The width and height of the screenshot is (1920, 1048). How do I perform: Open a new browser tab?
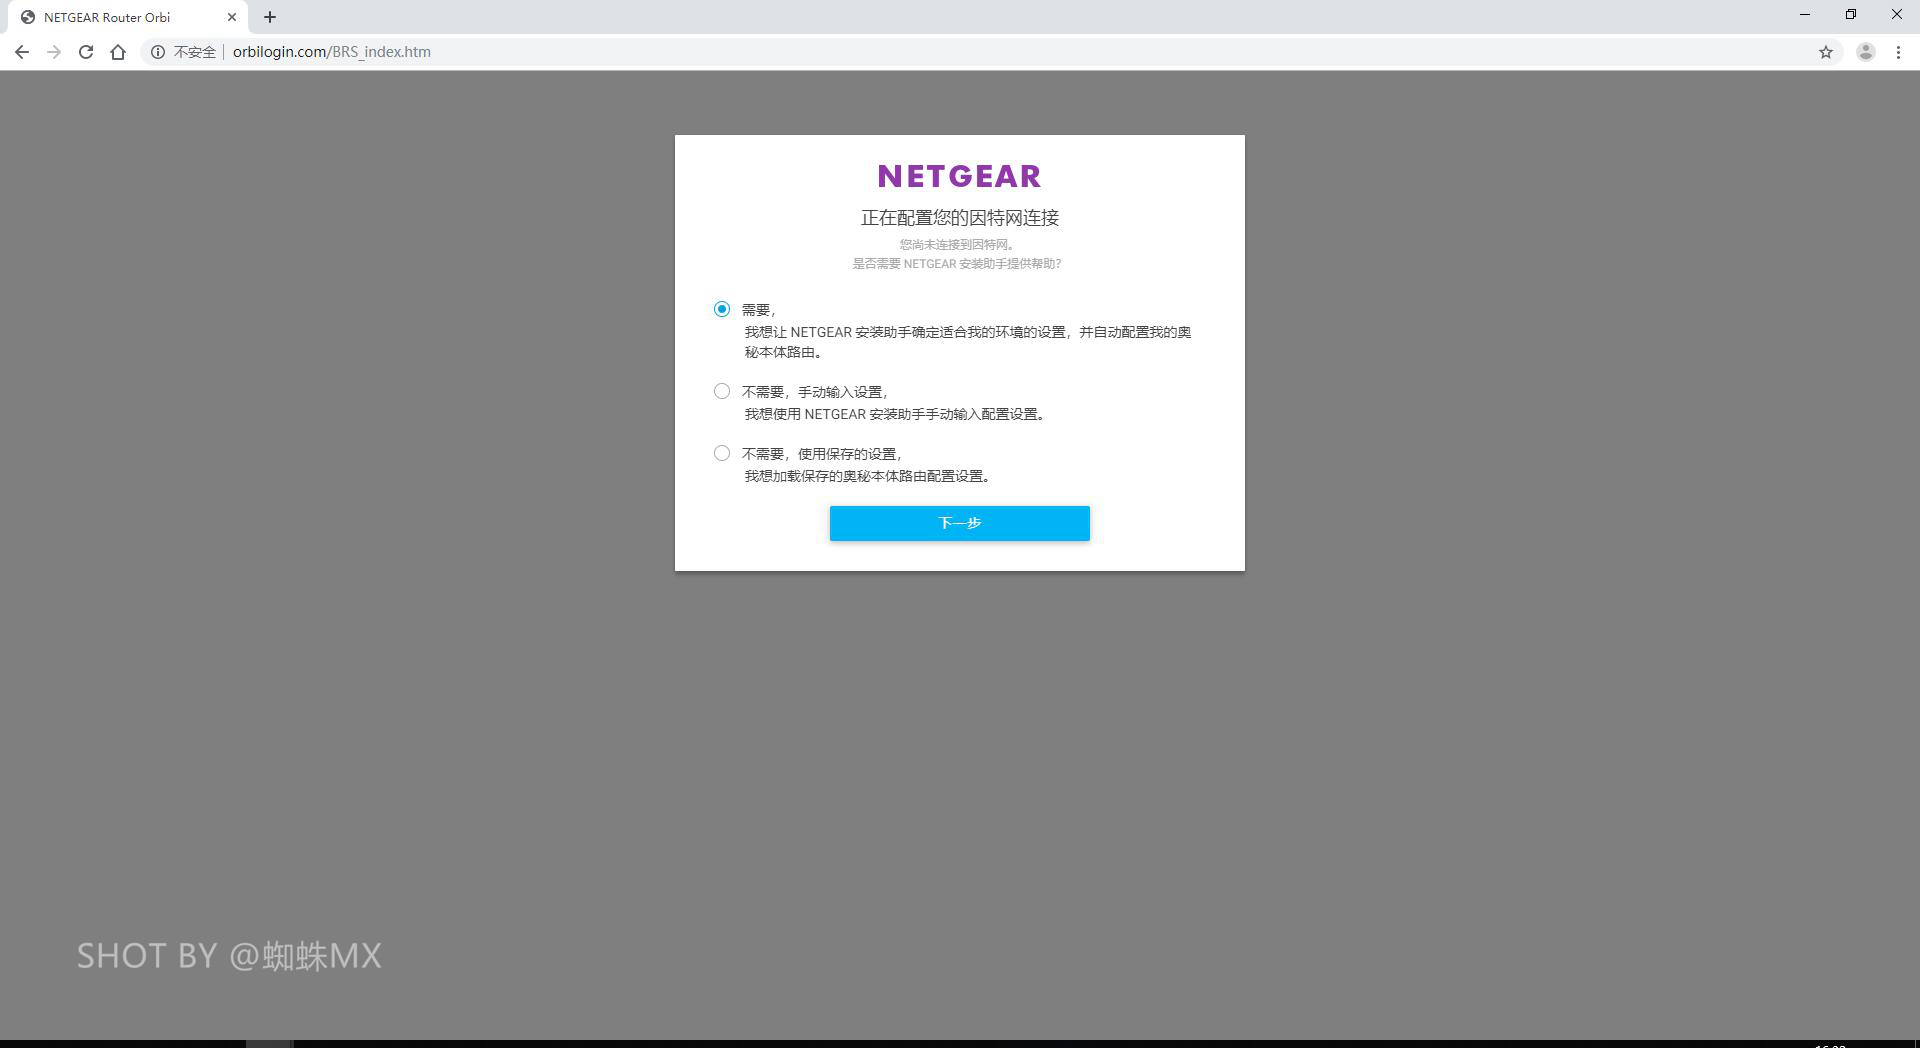point(268,17)
